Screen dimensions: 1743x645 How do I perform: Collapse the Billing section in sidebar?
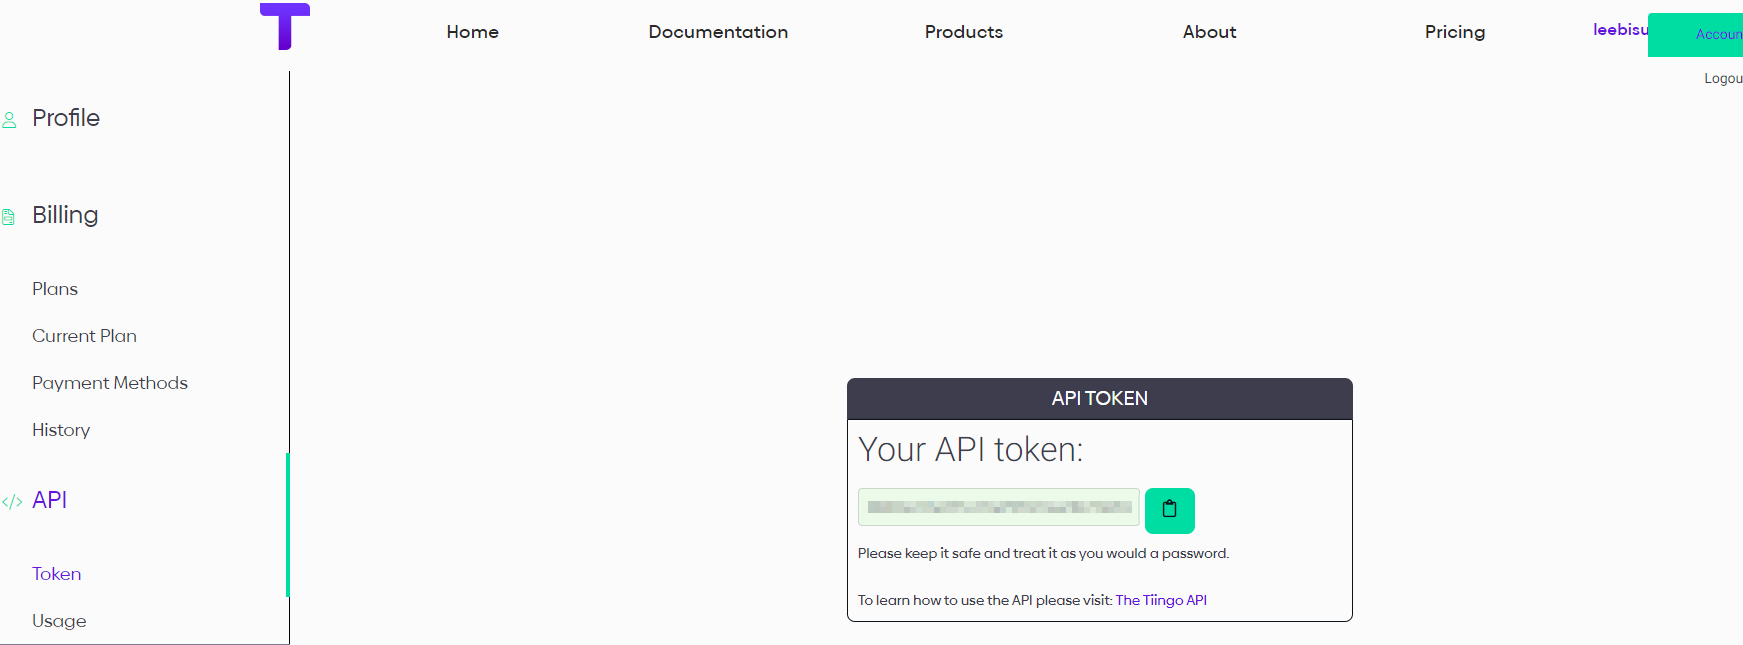pyautogui.click(x=65, y=215)
